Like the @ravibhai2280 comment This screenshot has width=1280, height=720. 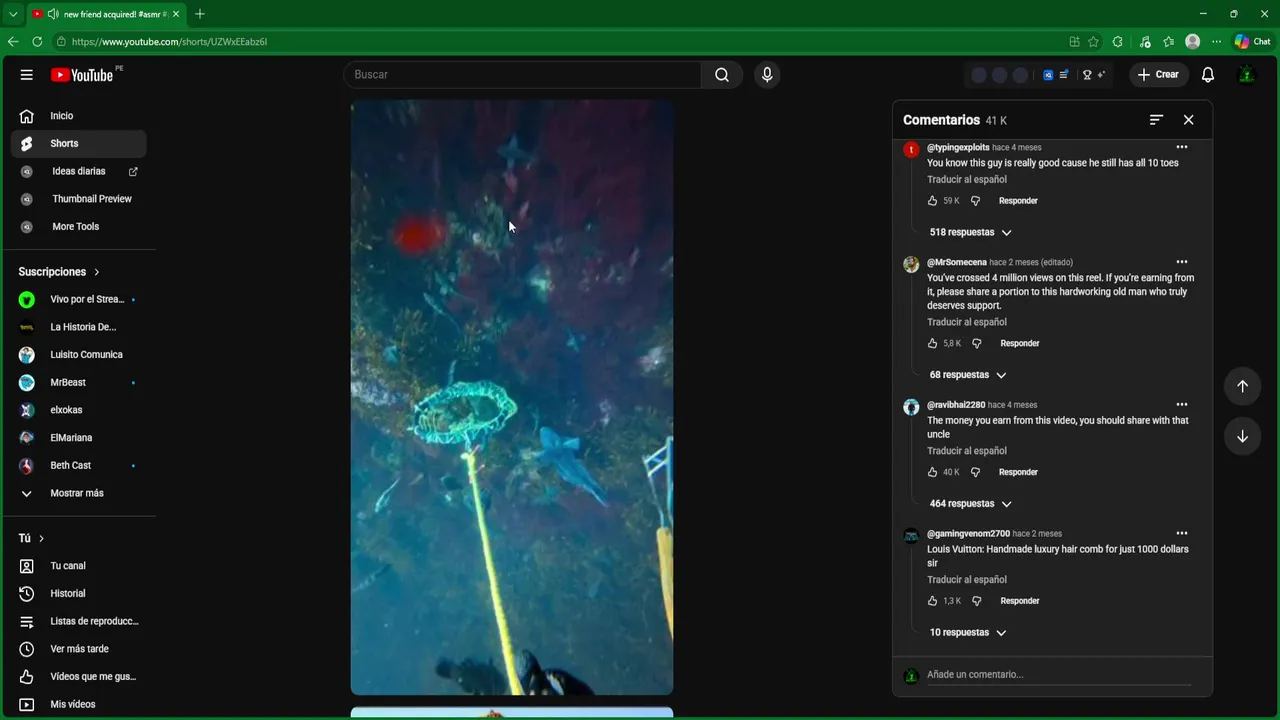(933, 472)
